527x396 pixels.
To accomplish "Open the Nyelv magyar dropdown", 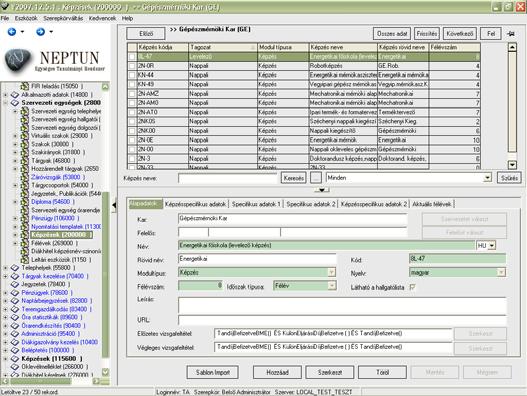I will [501, 273].
